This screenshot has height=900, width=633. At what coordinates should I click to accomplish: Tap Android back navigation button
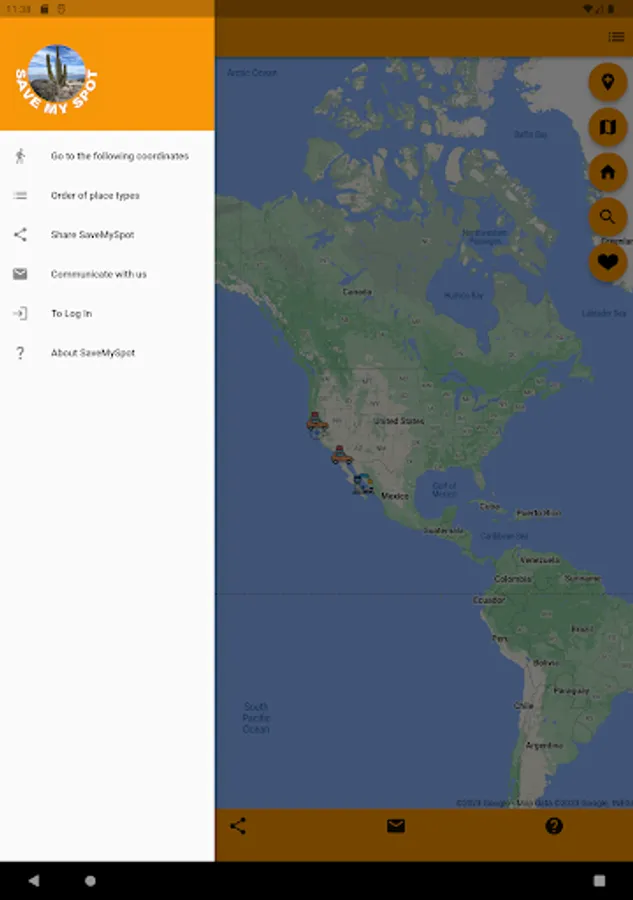34,880
